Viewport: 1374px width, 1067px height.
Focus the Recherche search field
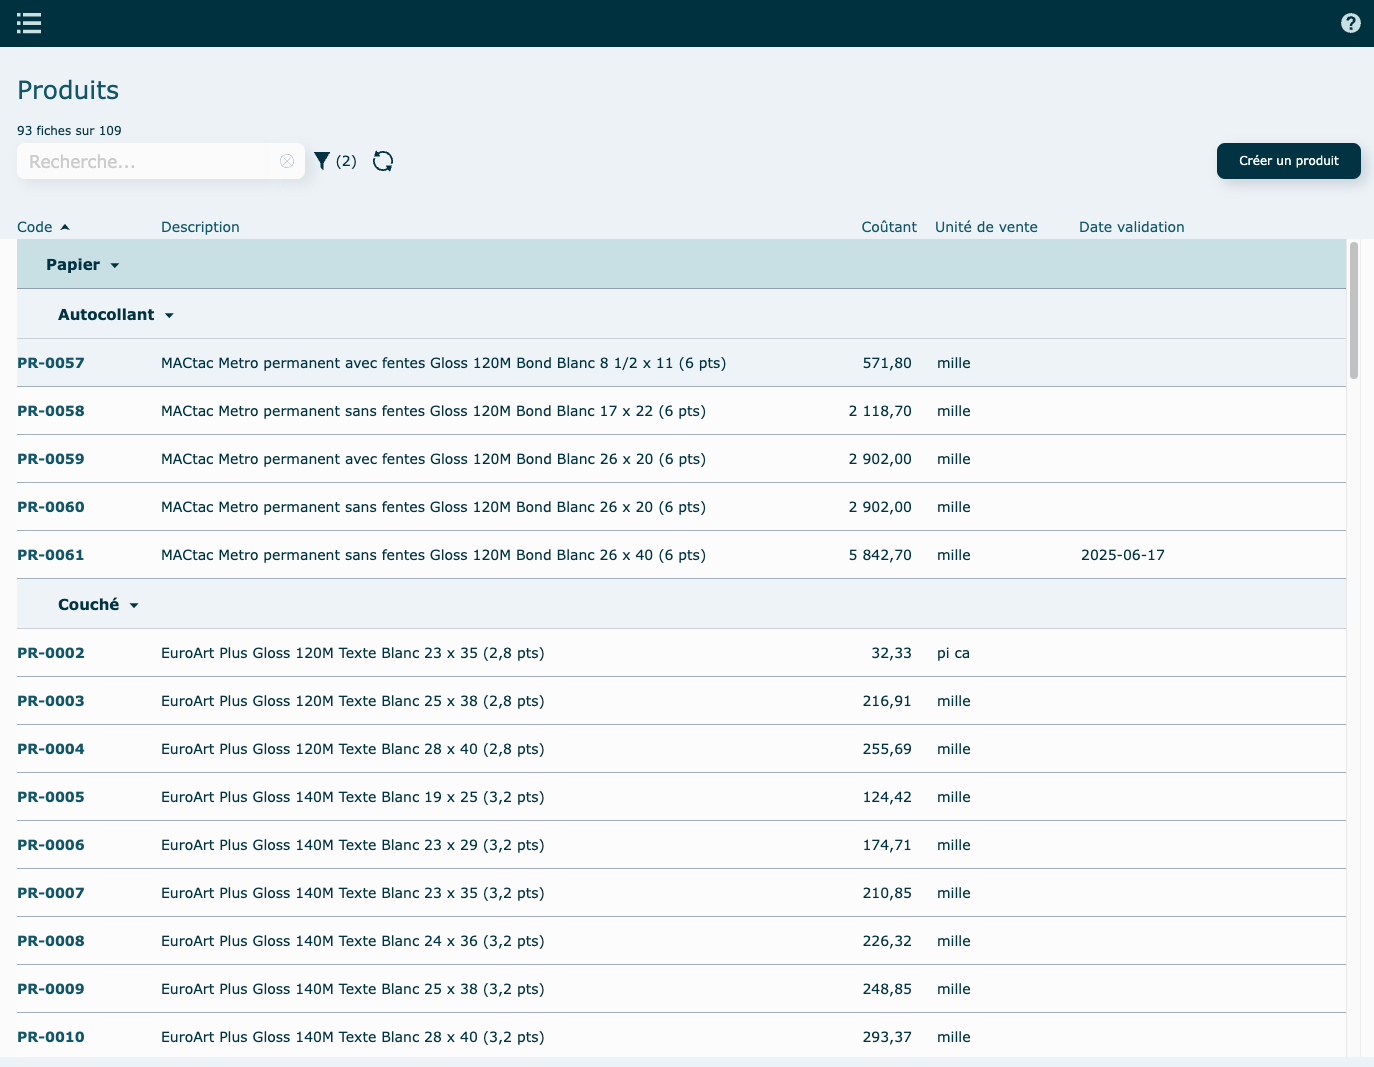click(145, 161)
